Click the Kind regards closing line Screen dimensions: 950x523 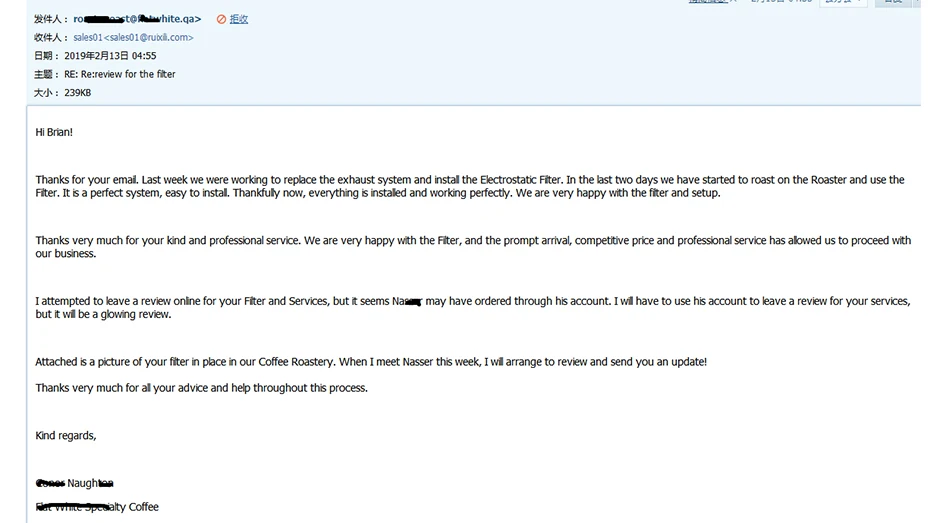65,436
